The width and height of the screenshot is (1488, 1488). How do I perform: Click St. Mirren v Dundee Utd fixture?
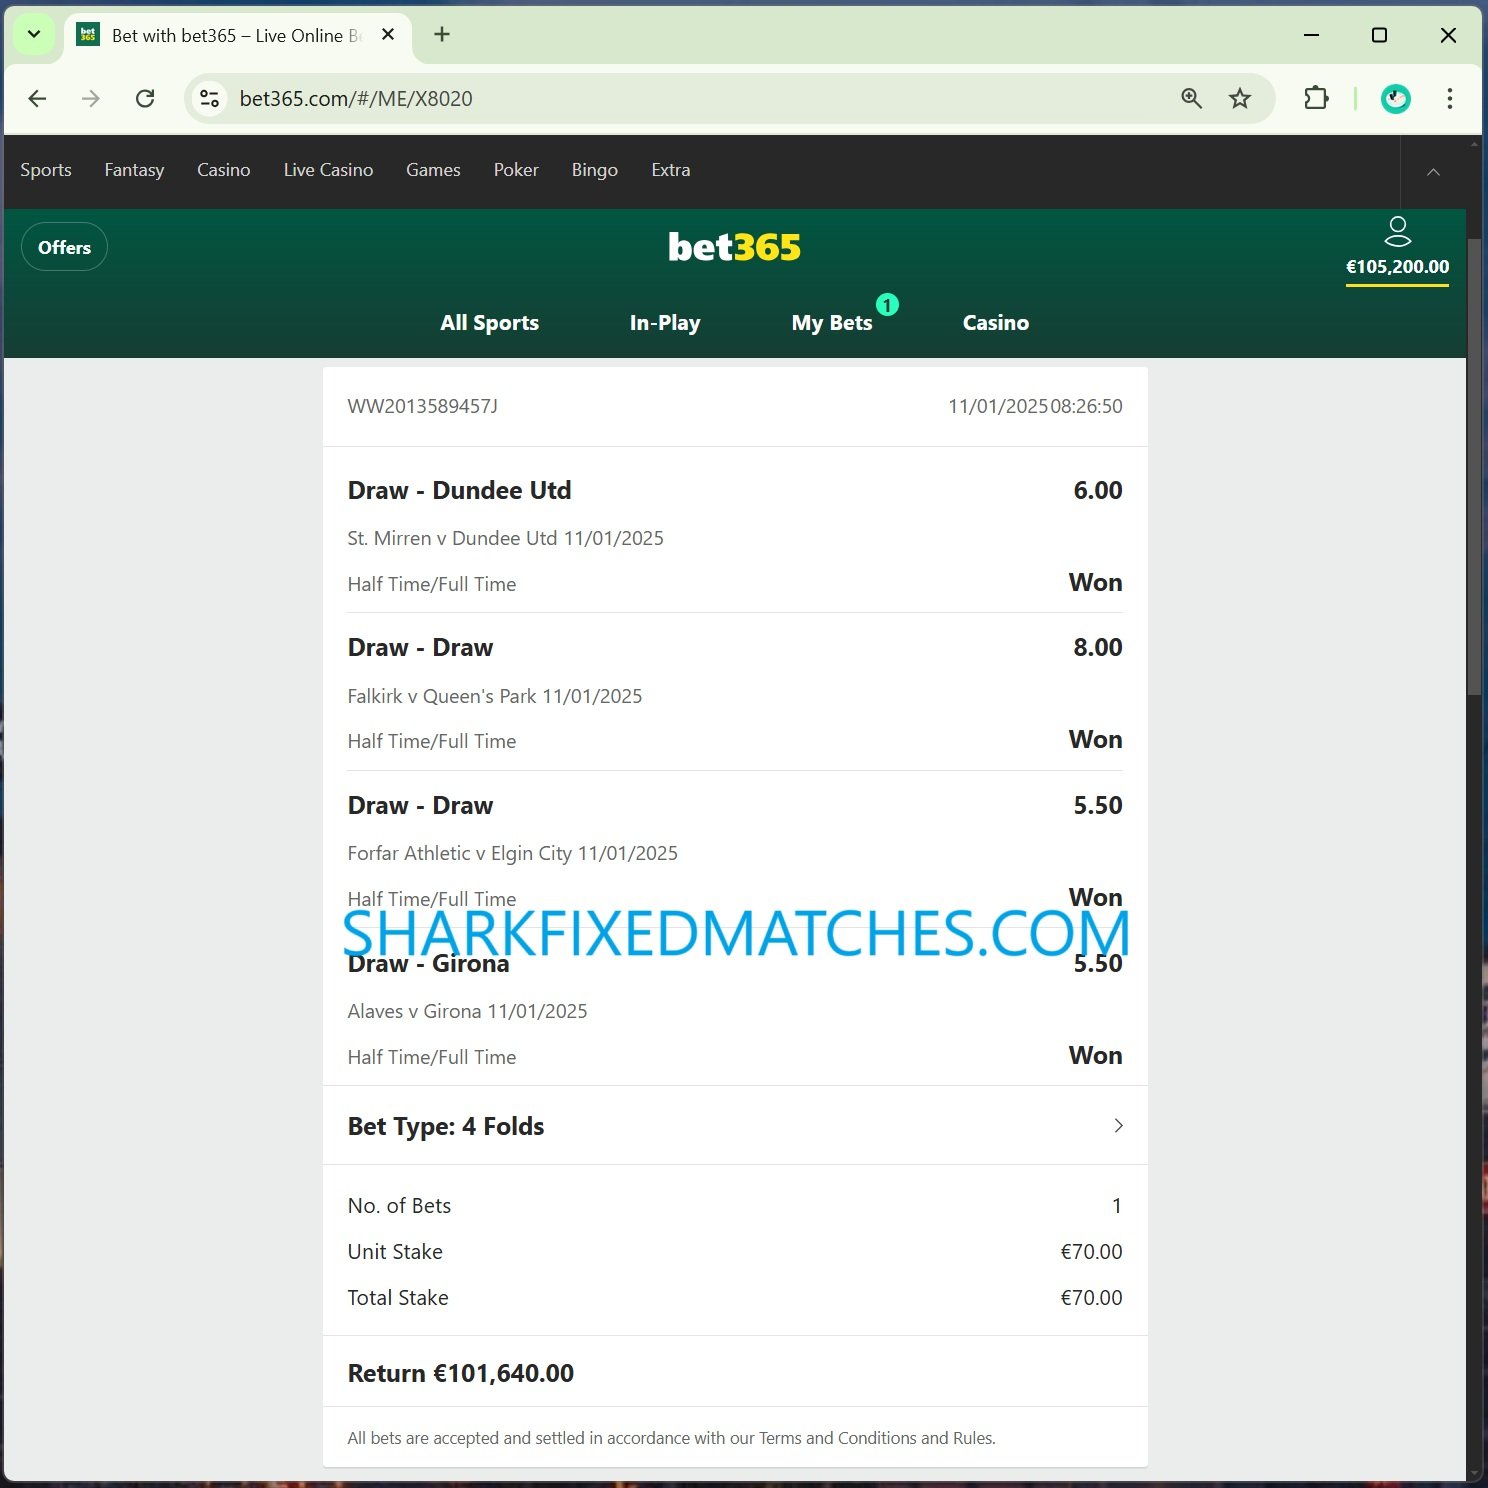click(x=505, y=538)
